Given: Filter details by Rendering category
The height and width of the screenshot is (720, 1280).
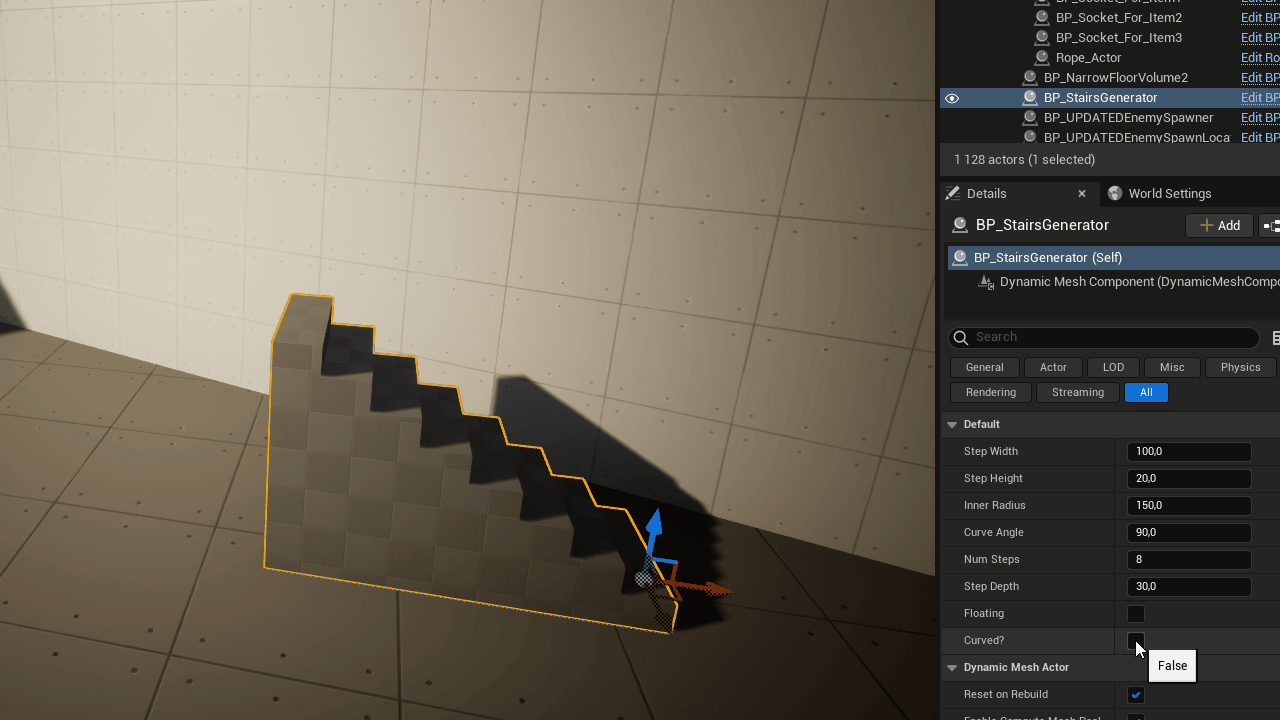Looking at the screenshot, I should (991, 392).
